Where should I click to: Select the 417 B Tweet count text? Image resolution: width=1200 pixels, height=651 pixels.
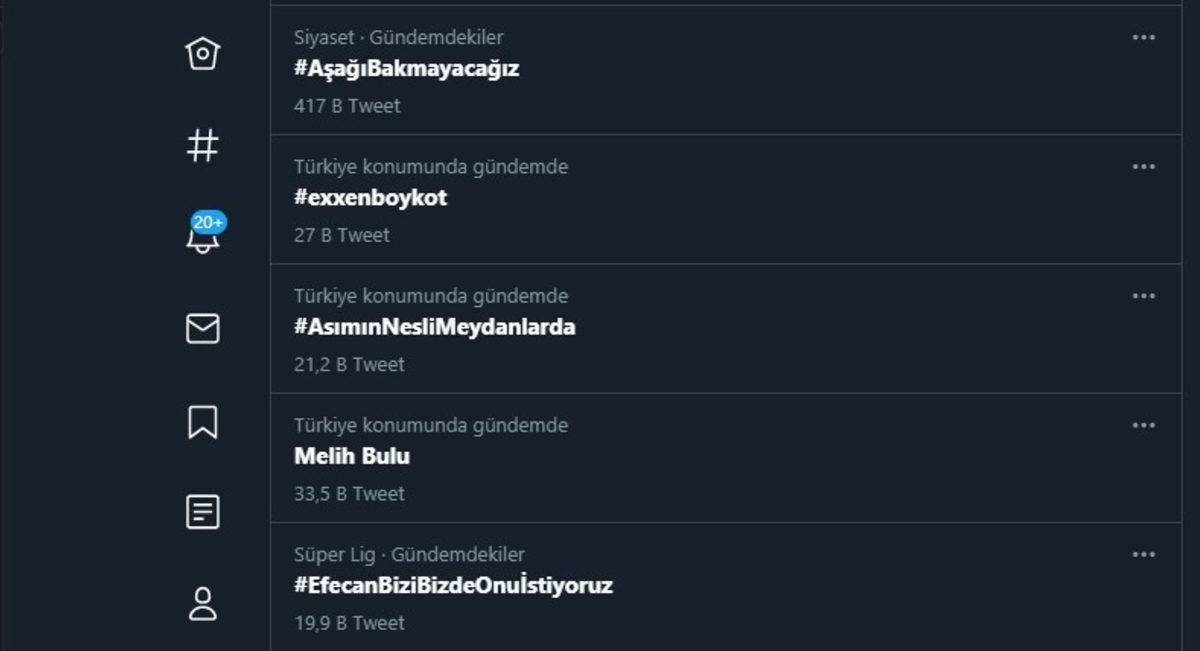coord(344,105)
